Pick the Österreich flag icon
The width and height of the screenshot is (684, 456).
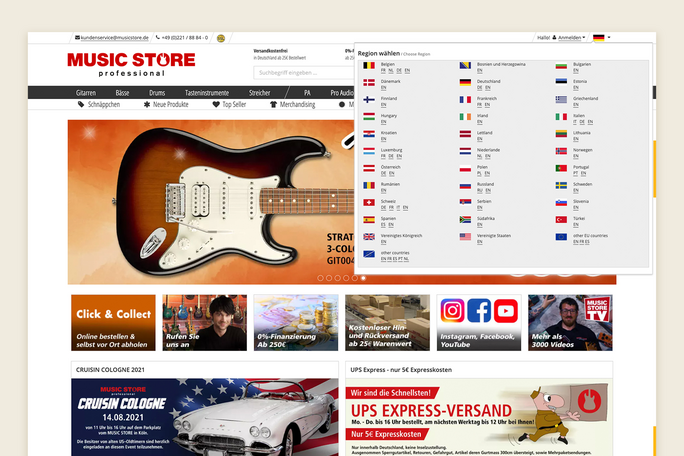click(369, 168)
